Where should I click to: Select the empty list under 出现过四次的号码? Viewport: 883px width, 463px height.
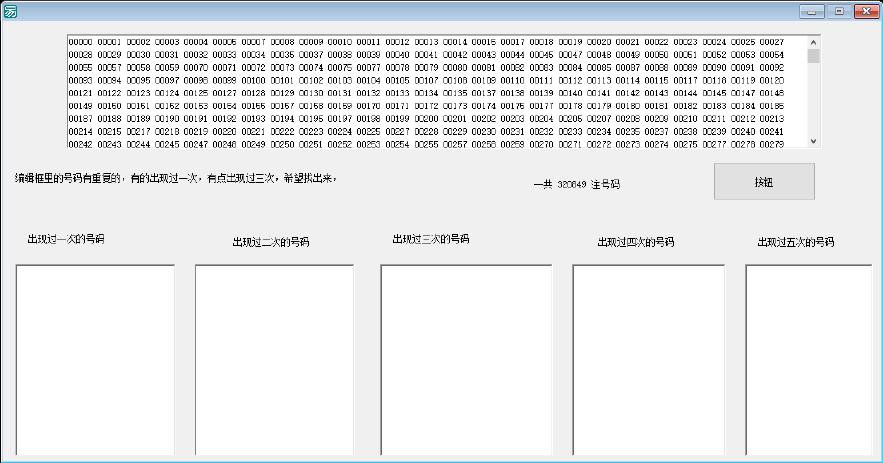tap(648, 359)
